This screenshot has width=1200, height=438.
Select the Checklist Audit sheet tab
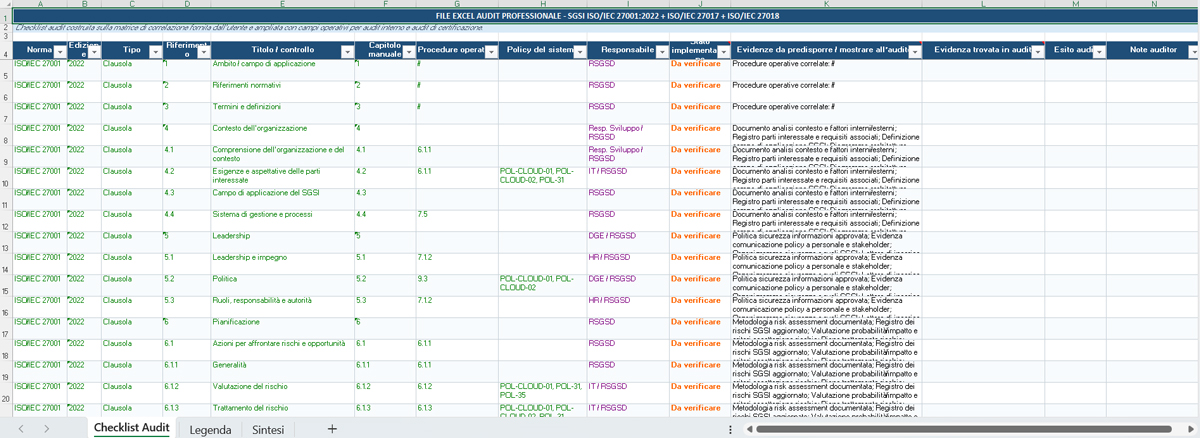click(x=131, y=429)
